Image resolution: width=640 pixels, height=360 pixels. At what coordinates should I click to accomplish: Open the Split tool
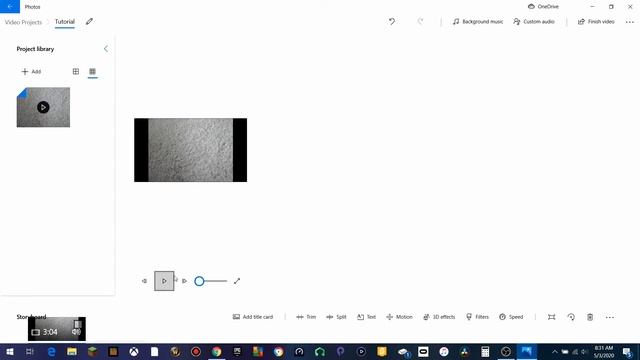336,317
